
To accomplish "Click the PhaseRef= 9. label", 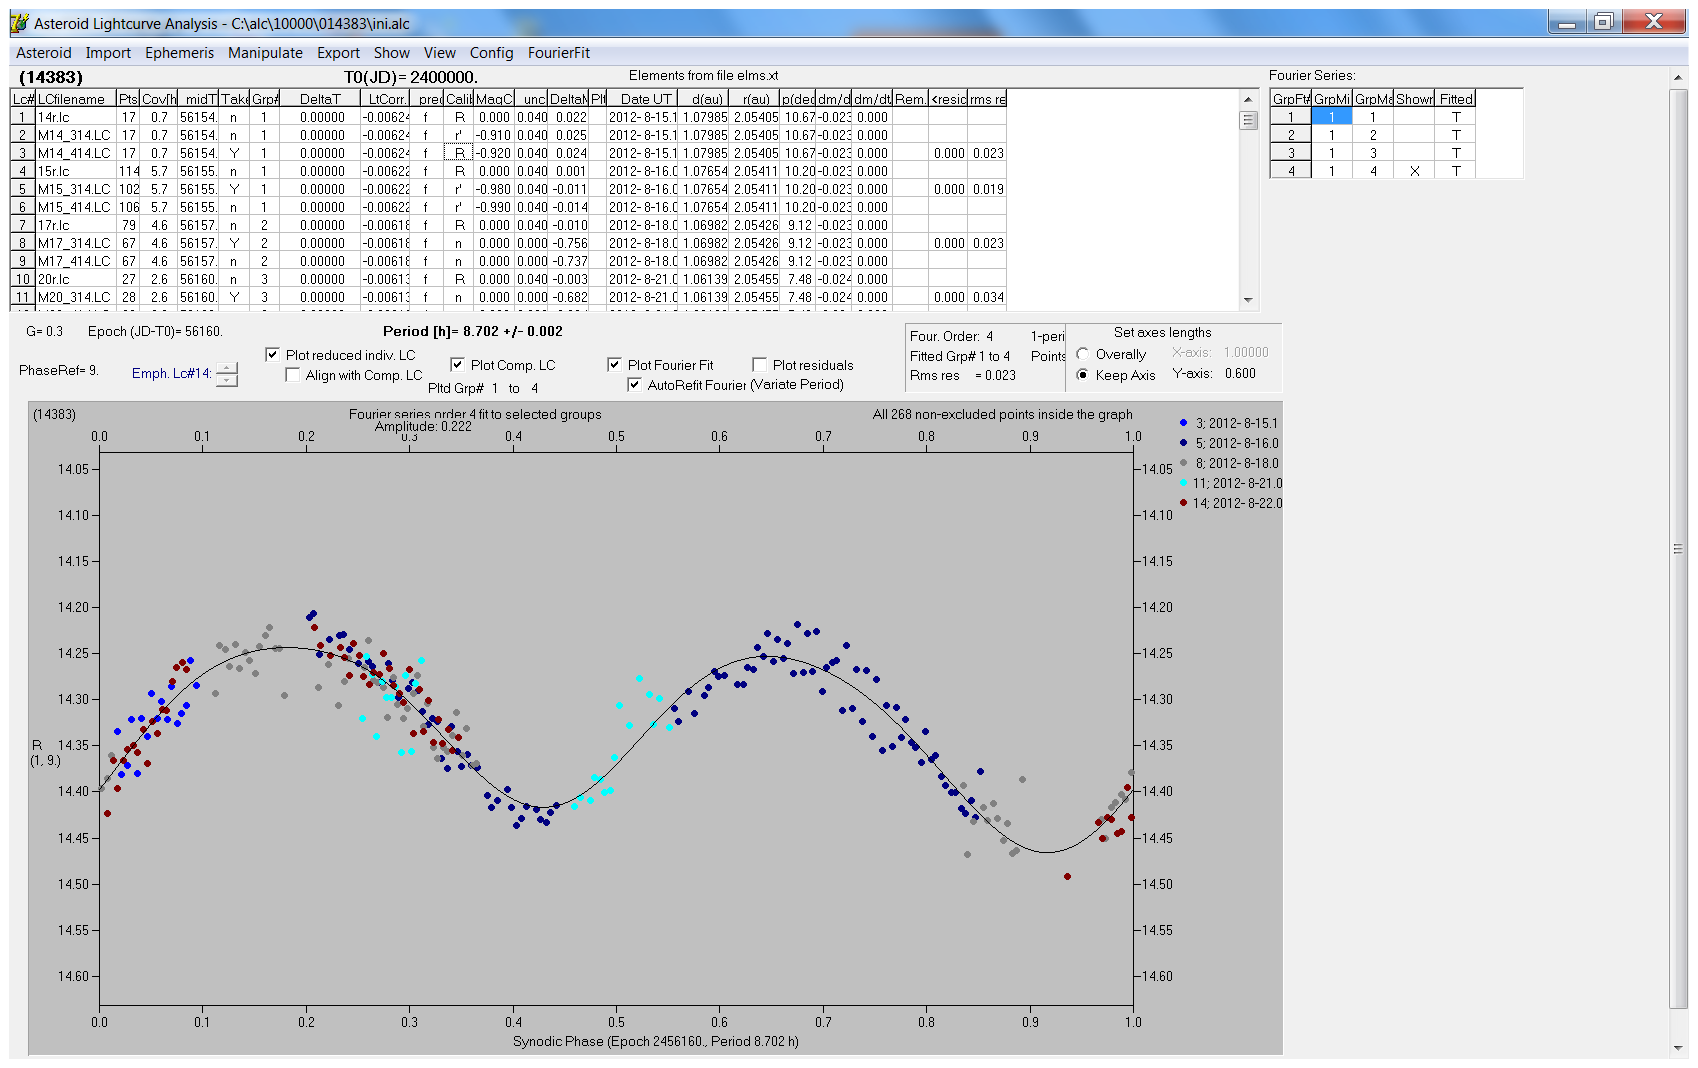I will (x=59, y=370).
